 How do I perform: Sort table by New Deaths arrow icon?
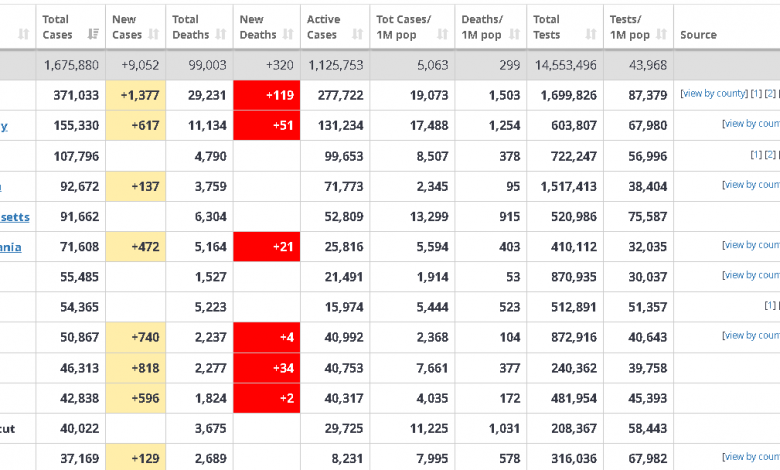point(289,34)
